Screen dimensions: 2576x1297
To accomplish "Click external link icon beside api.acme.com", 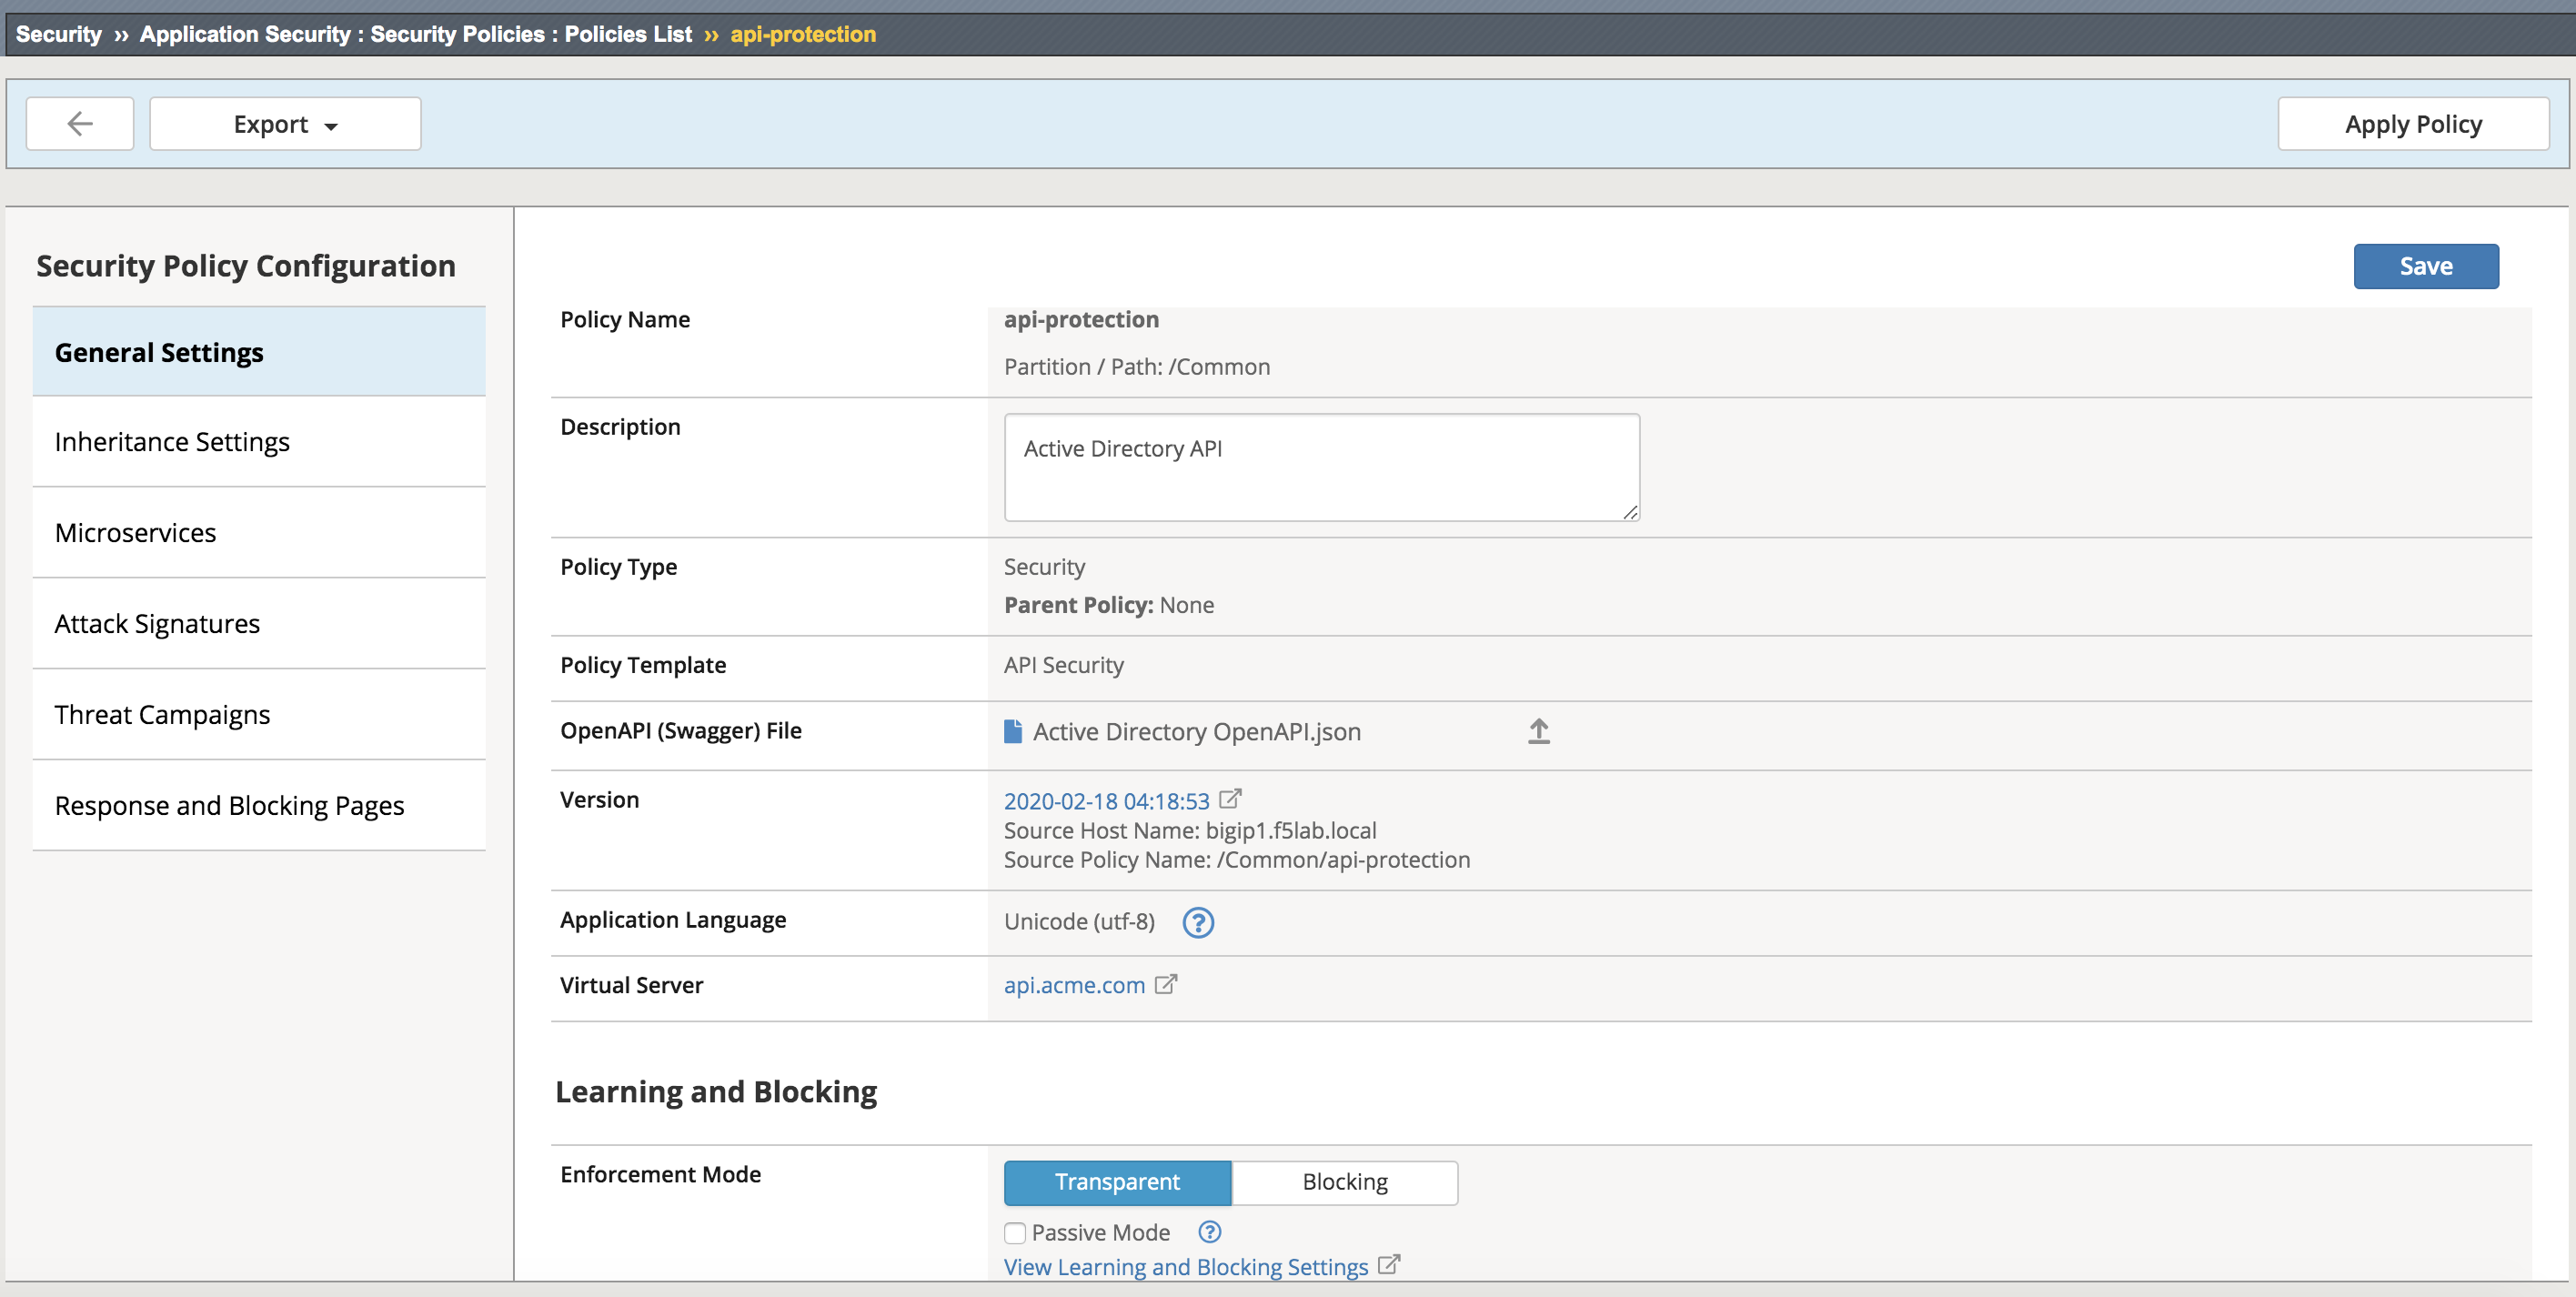I will 1166,984.
